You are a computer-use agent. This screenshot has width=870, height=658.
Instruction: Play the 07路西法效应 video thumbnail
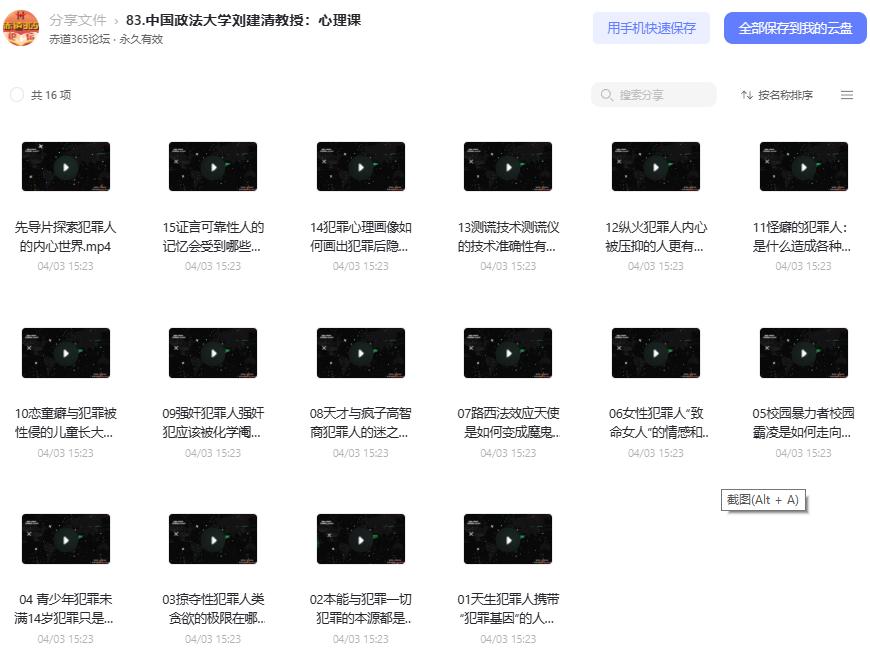[x=508, y=353]
